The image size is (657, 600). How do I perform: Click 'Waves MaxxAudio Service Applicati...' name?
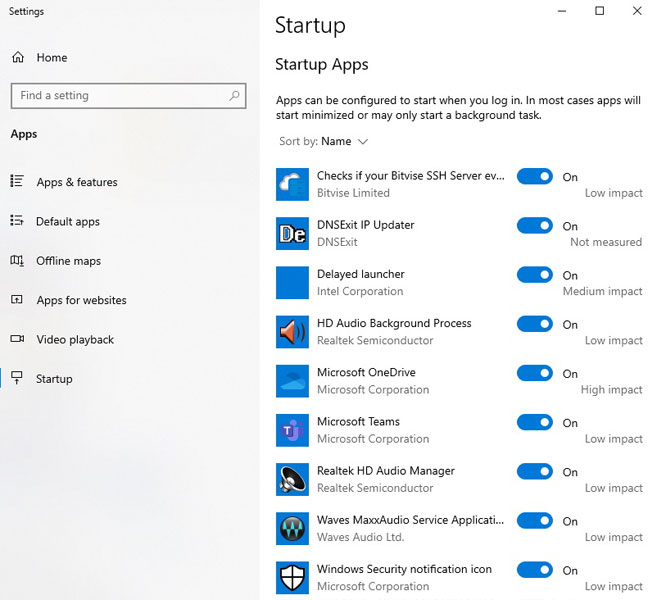tap(410, 520)
